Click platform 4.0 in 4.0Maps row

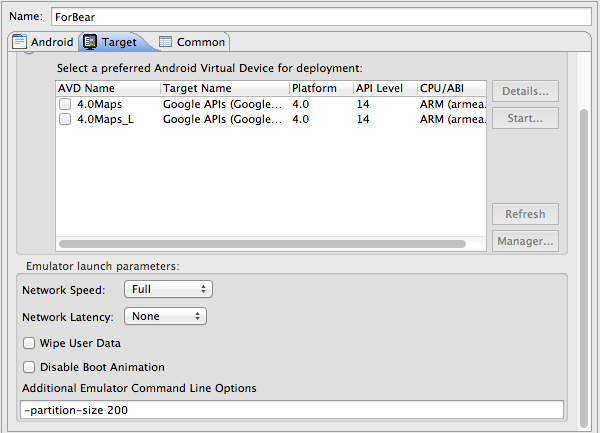pyautogui.click(x=300, y=104)
